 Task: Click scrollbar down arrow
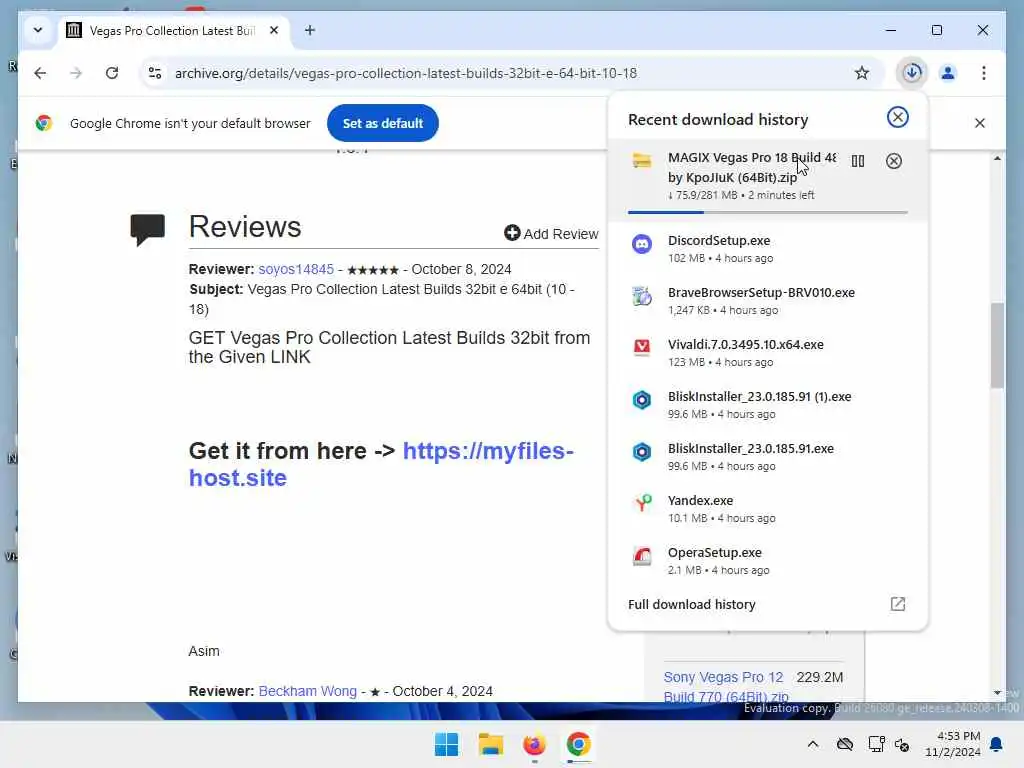997,692
